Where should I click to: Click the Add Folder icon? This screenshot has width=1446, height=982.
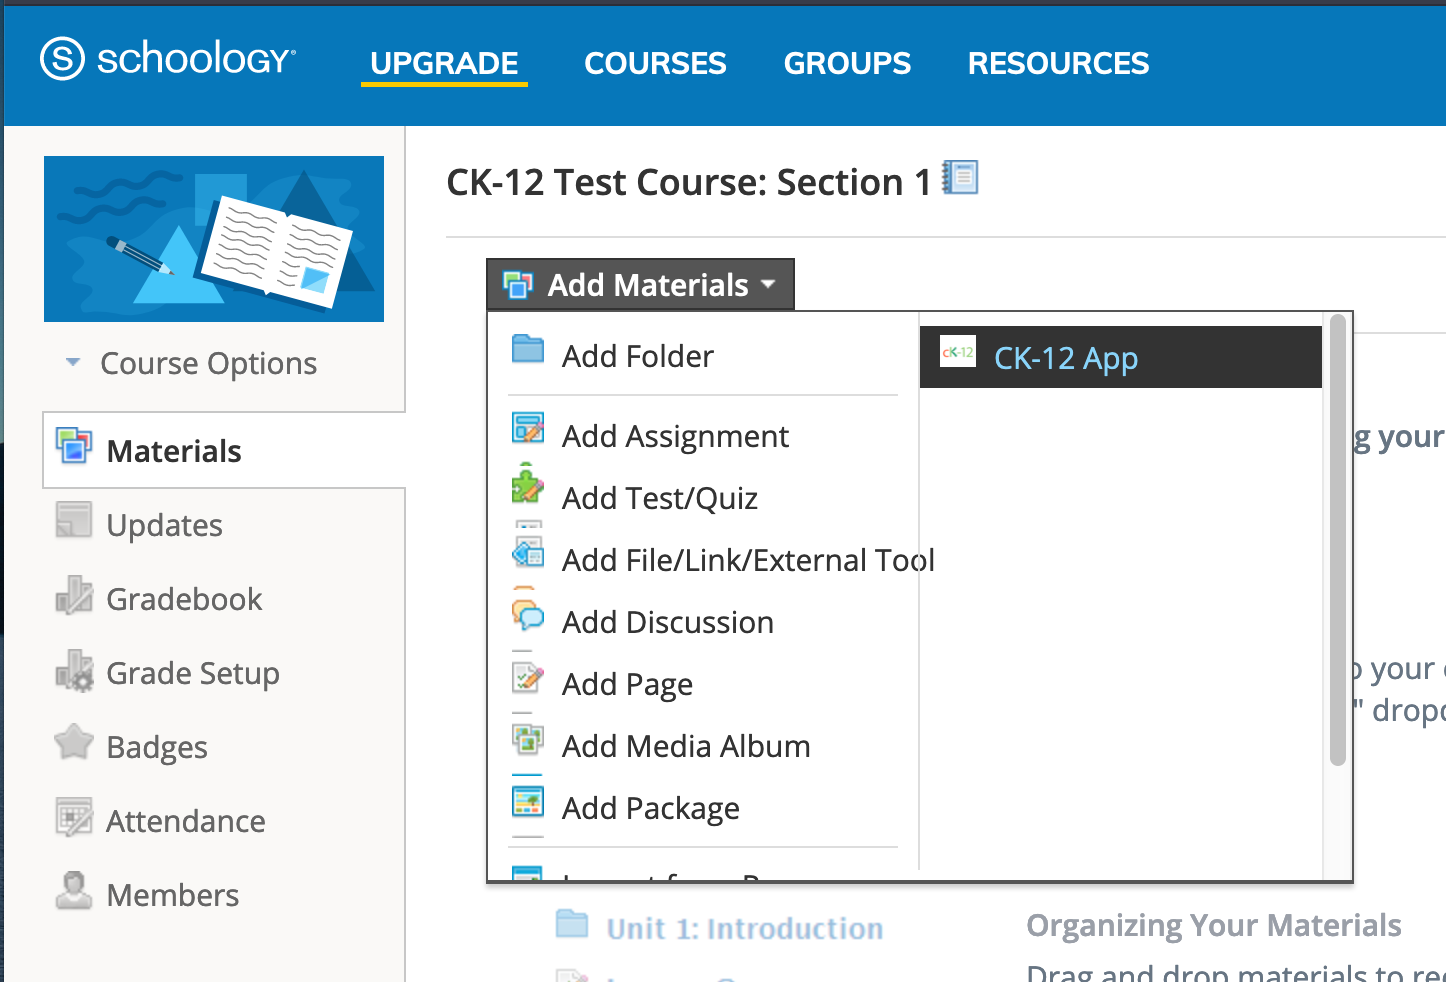[528, 349]
